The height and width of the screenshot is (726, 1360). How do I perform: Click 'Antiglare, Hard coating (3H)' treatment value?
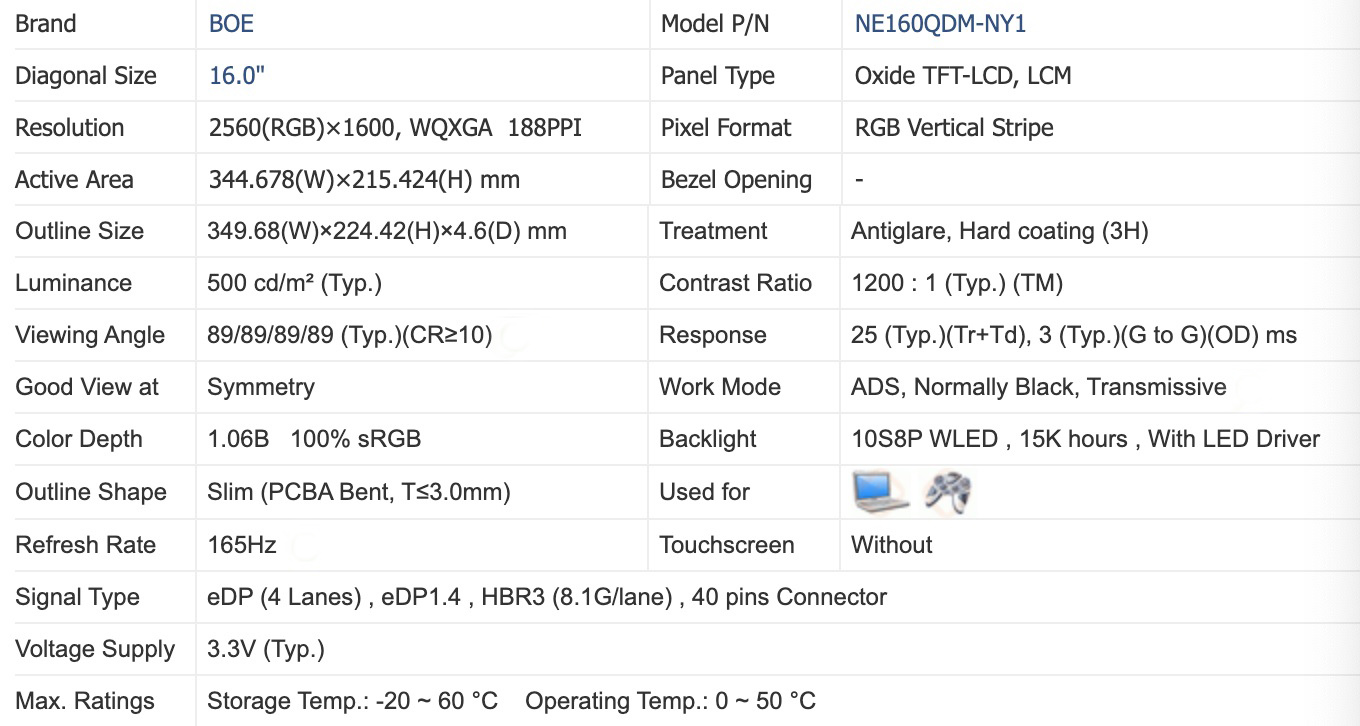999,231
